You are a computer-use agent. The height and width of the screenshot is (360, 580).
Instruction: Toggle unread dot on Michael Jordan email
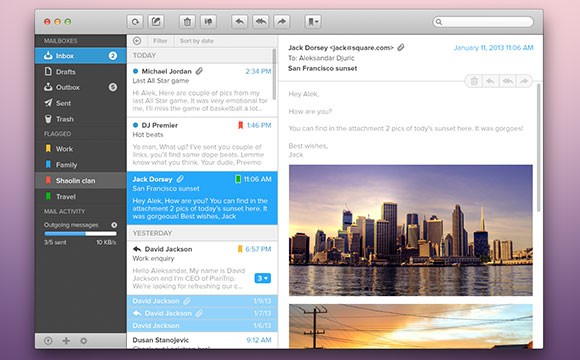[135, 71]
